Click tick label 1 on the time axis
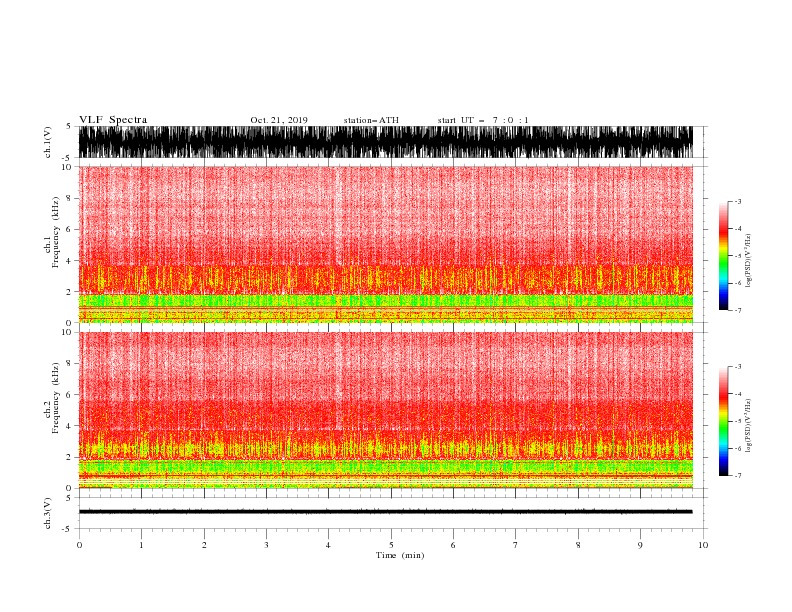 [x=141, y=545]
